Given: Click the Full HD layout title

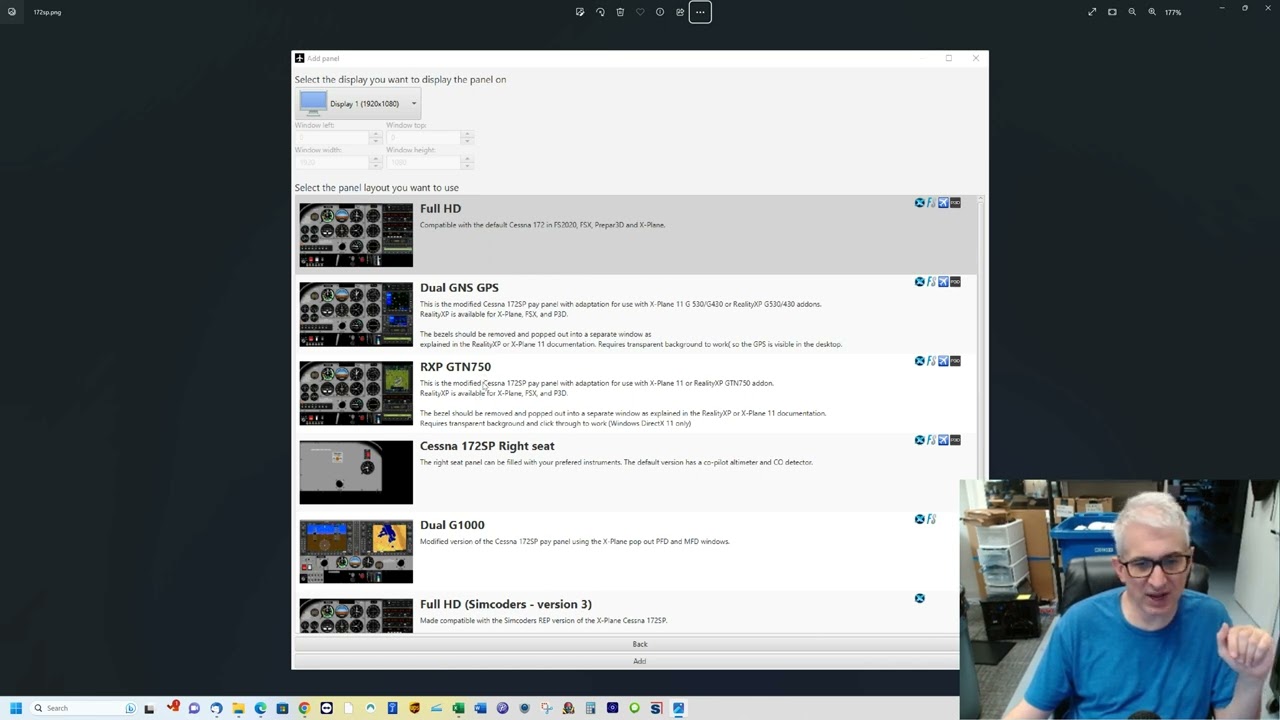Looking at the screenshot, I should (440, 209).
